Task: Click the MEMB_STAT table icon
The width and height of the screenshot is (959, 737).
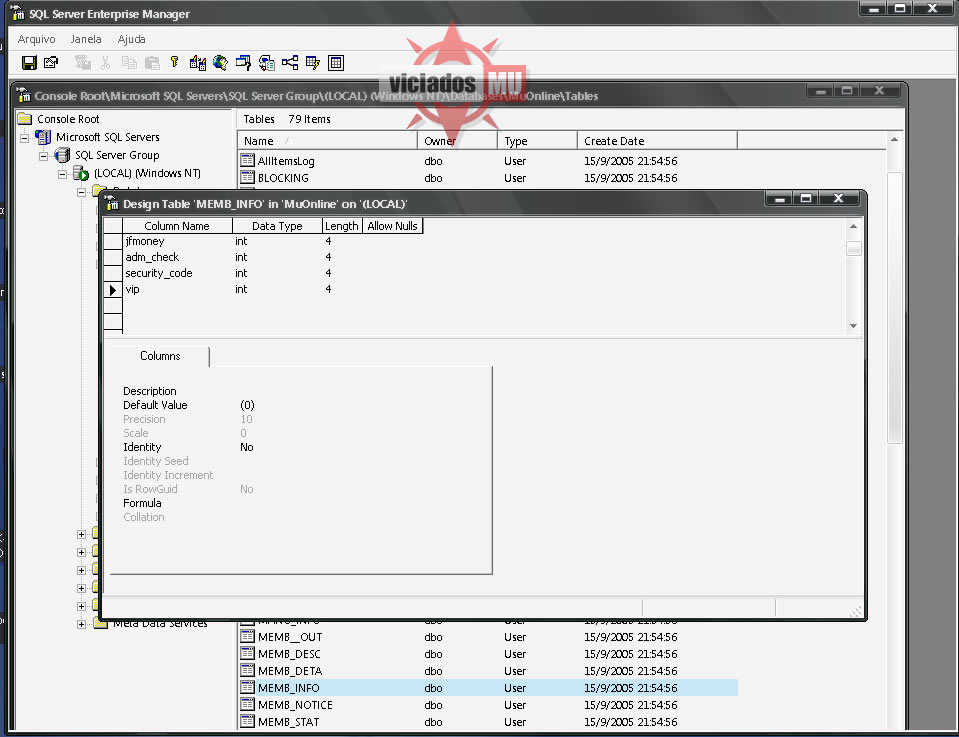Action: pyautogui.click(x=247, y=722)
